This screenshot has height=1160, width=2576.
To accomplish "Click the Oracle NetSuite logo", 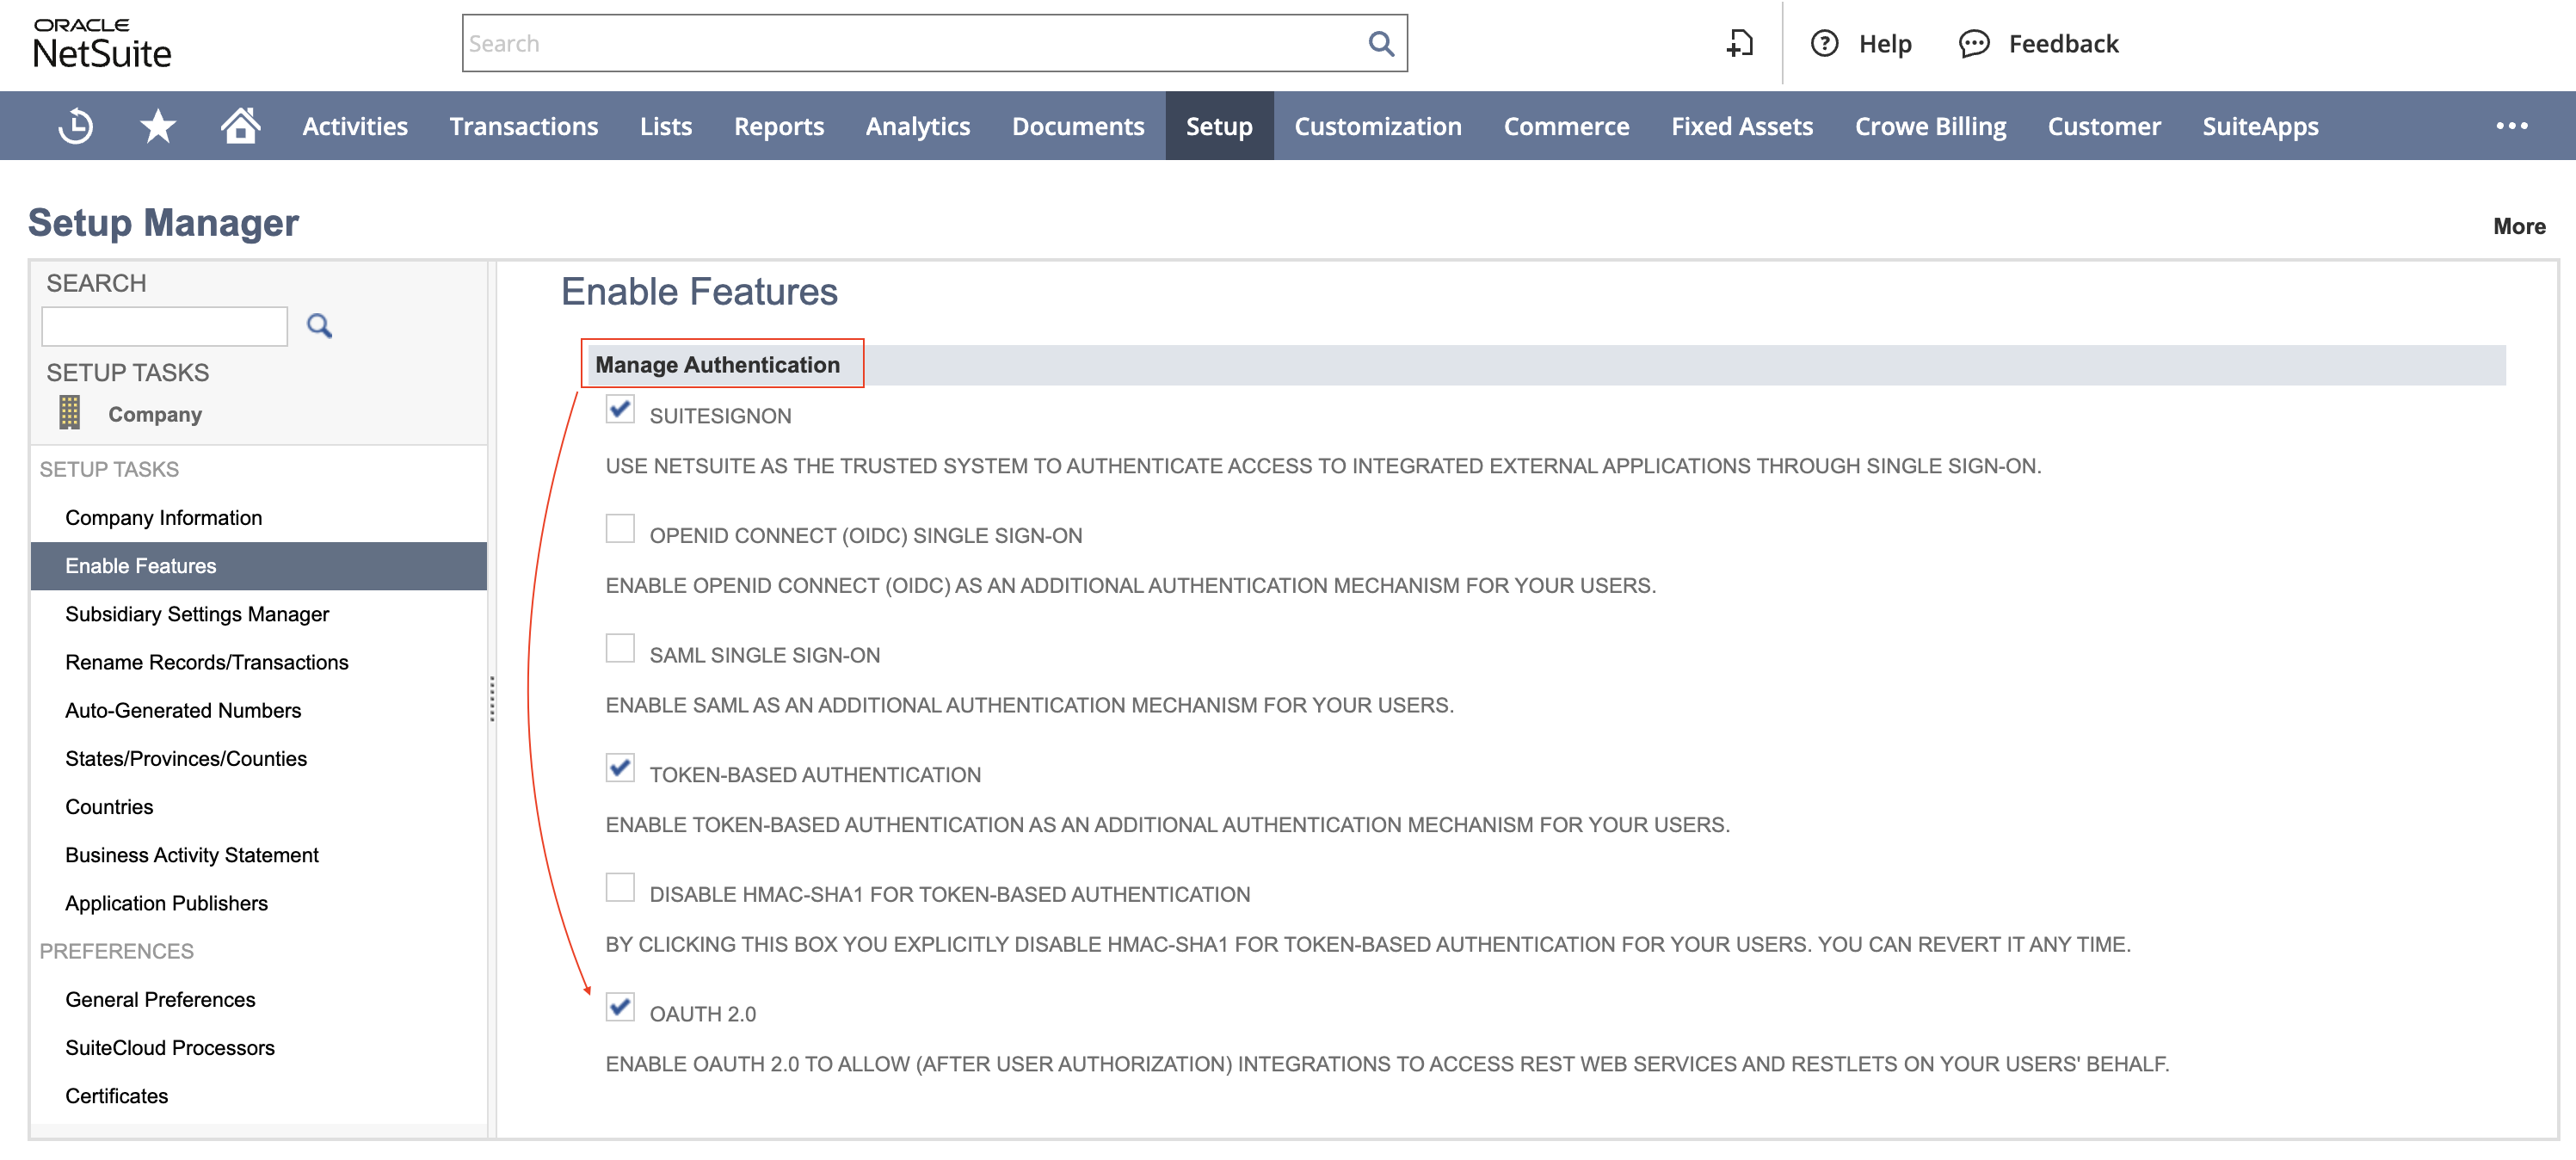I will tap(102, 44).
